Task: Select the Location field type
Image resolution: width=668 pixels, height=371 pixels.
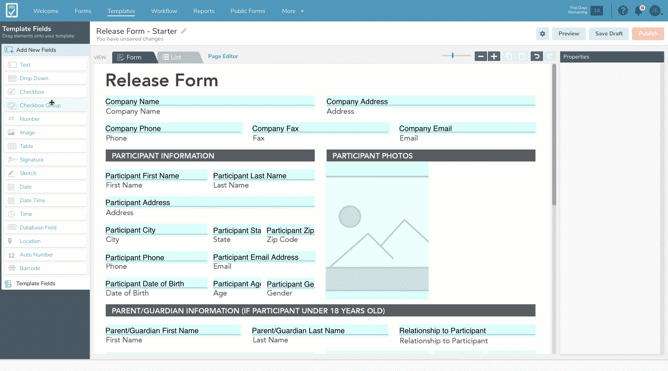Action: click(46, 241)
